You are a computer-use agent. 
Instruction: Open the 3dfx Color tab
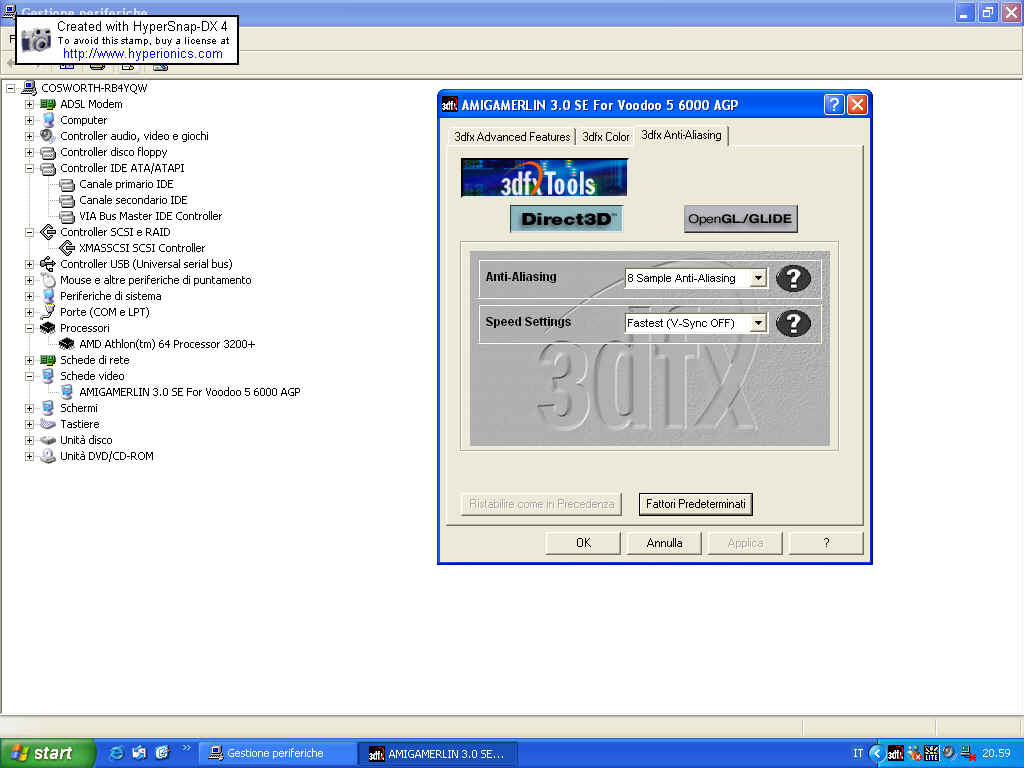606,137
